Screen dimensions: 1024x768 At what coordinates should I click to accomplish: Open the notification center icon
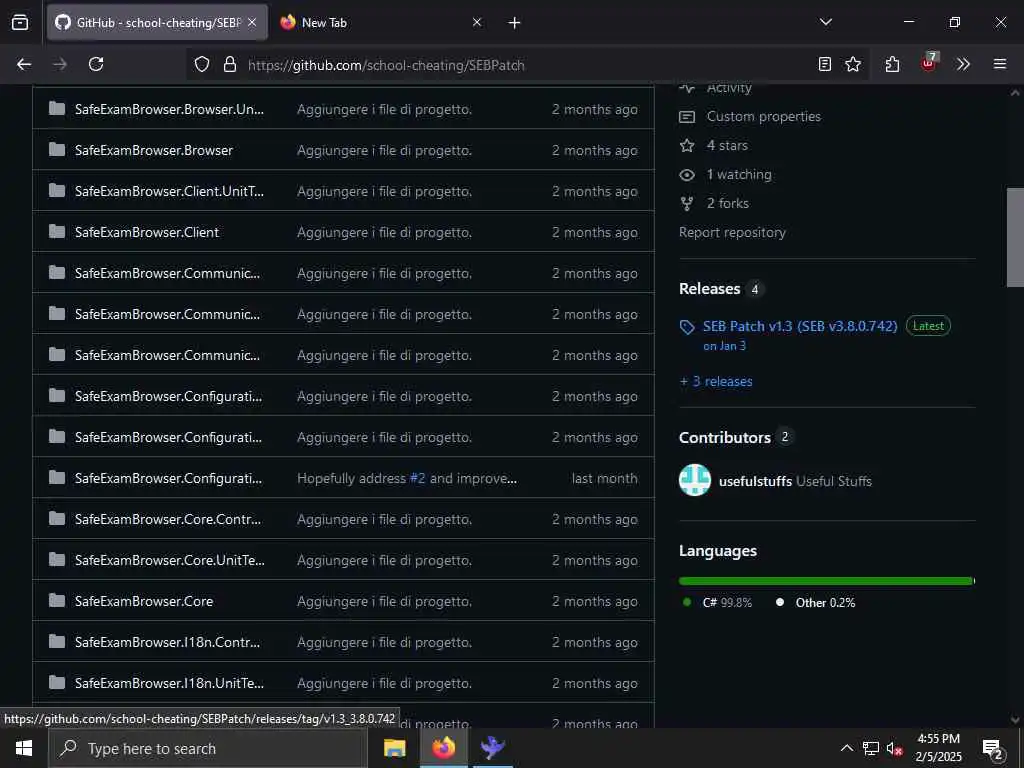pos(993,750)
